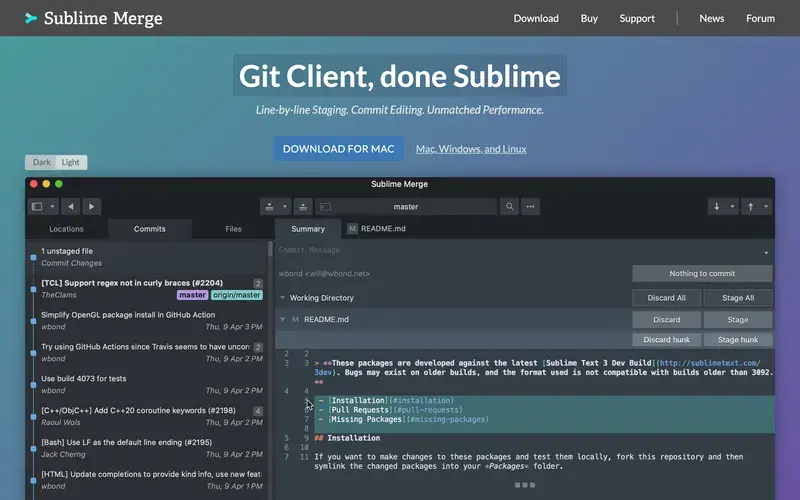Screen dimensions: 800x500
Task: Click the Missing Packages diff line
Action: (x=544, y=419)
